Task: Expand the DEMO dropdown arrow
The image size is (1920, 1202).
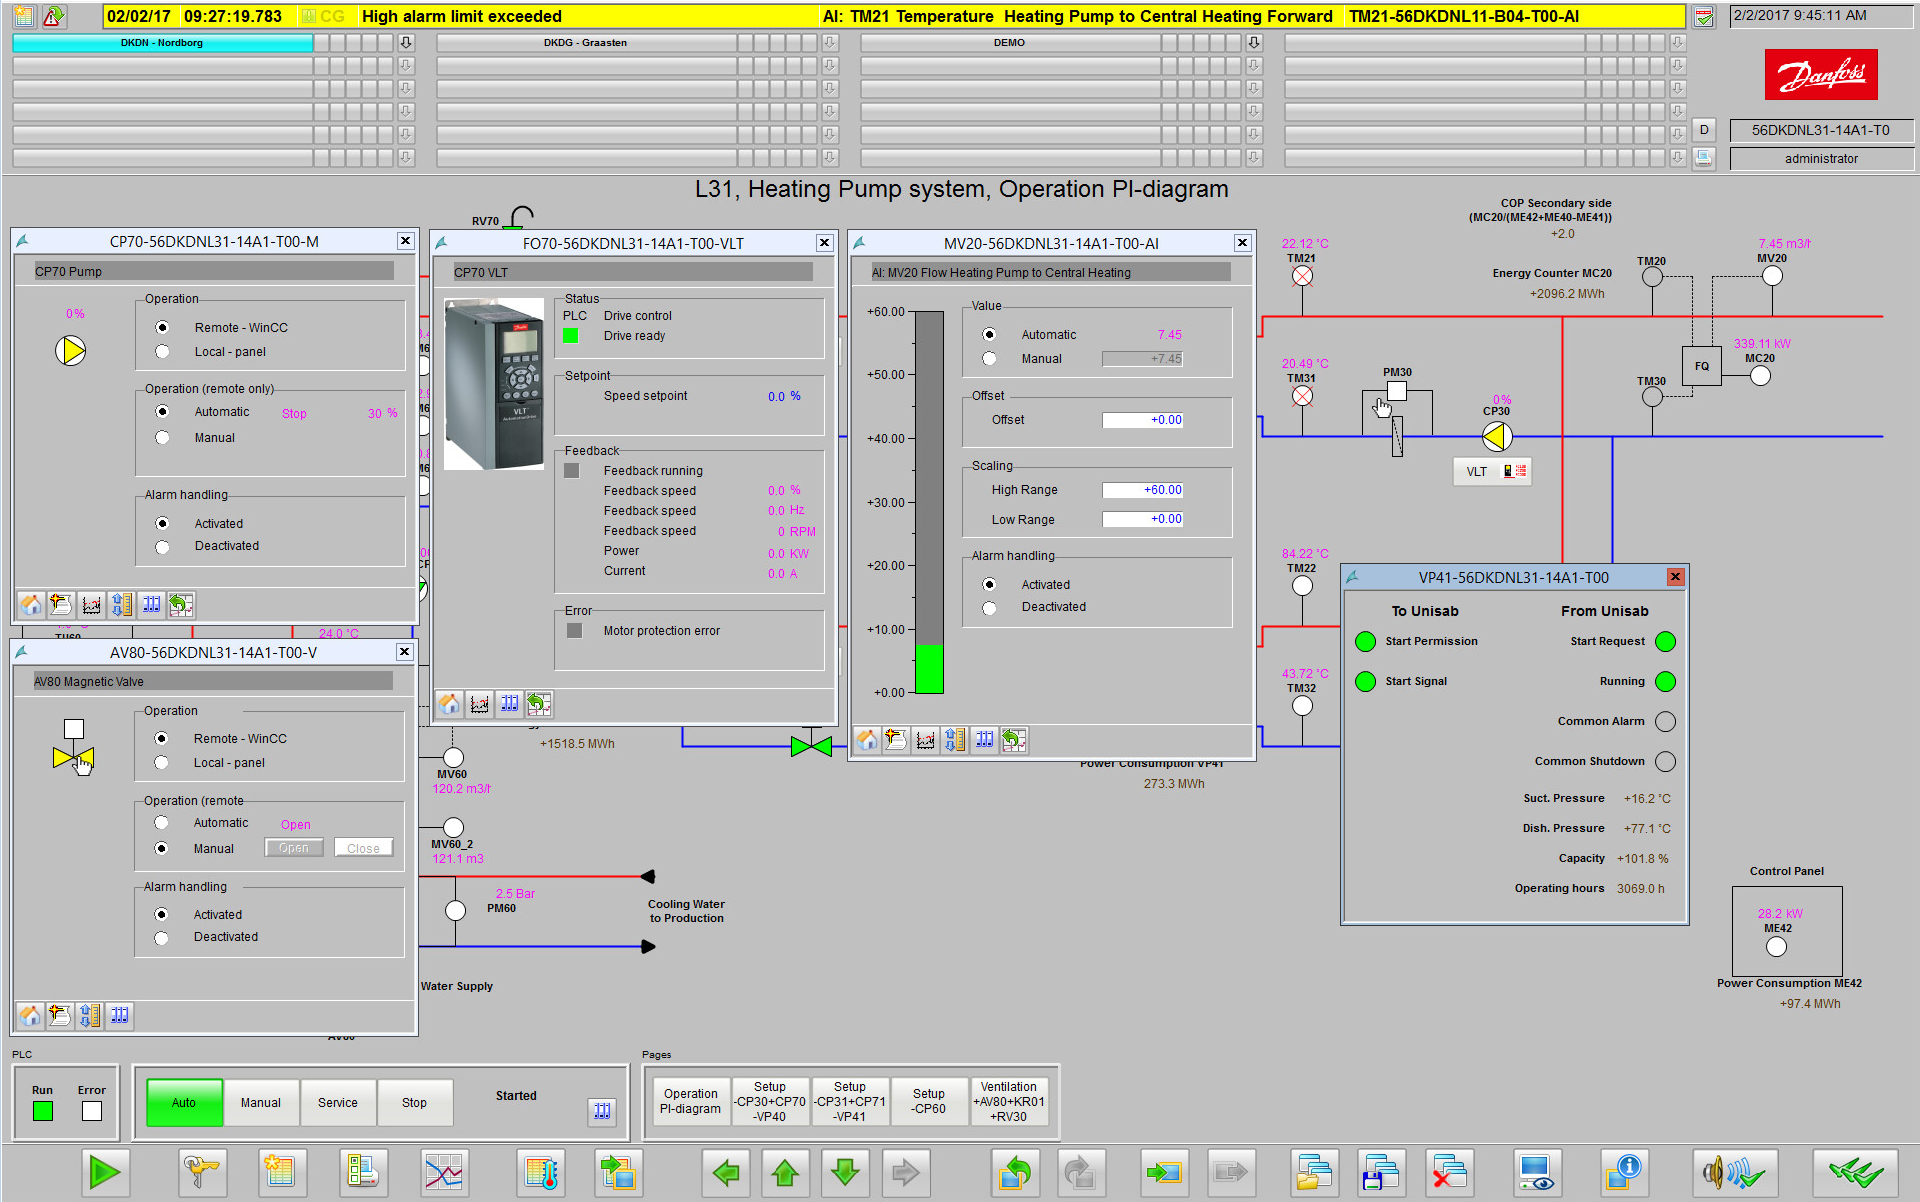Action: click(1254, 43)
